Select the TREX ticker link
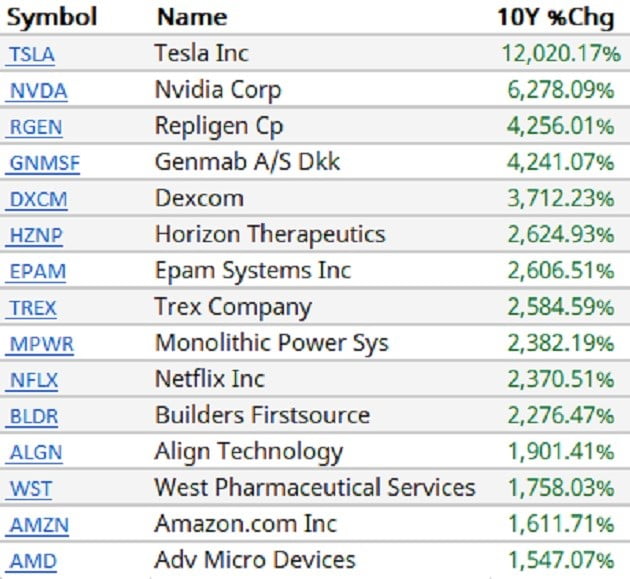Viewport: 630px width, 579px height. click(x=33, y=308)
